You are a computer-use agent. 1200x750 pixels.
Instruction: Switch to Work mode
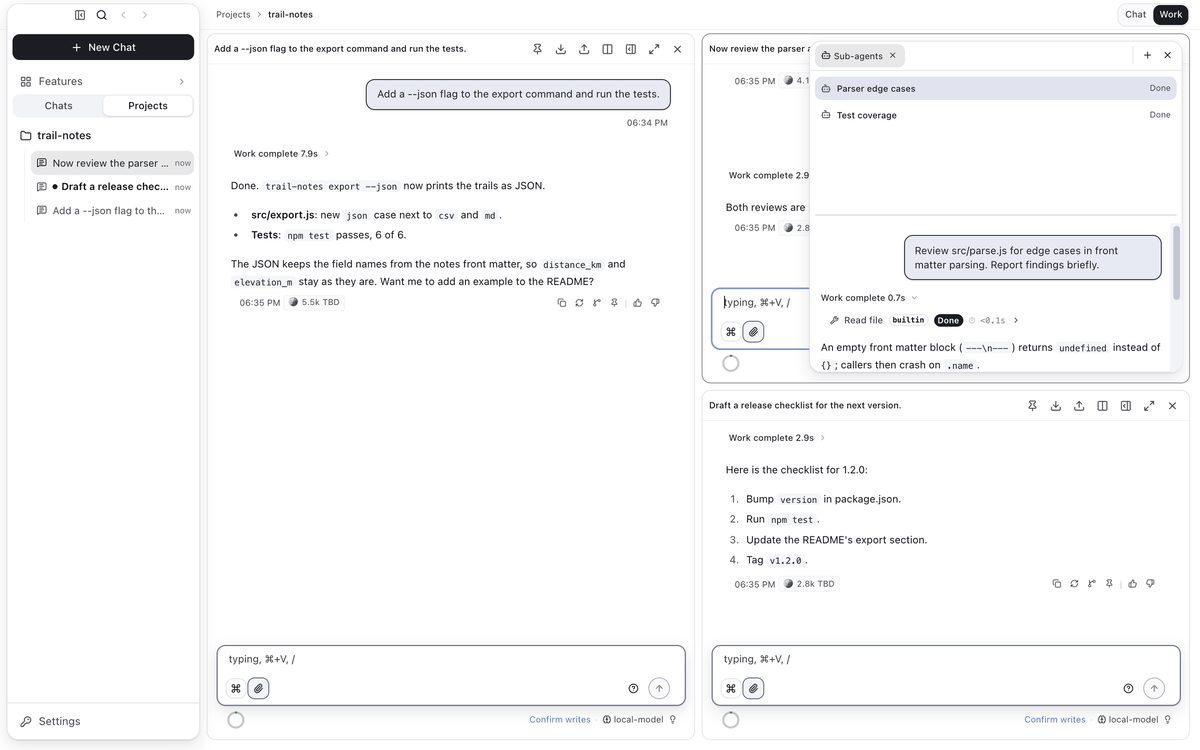[x=1171, y=15]
